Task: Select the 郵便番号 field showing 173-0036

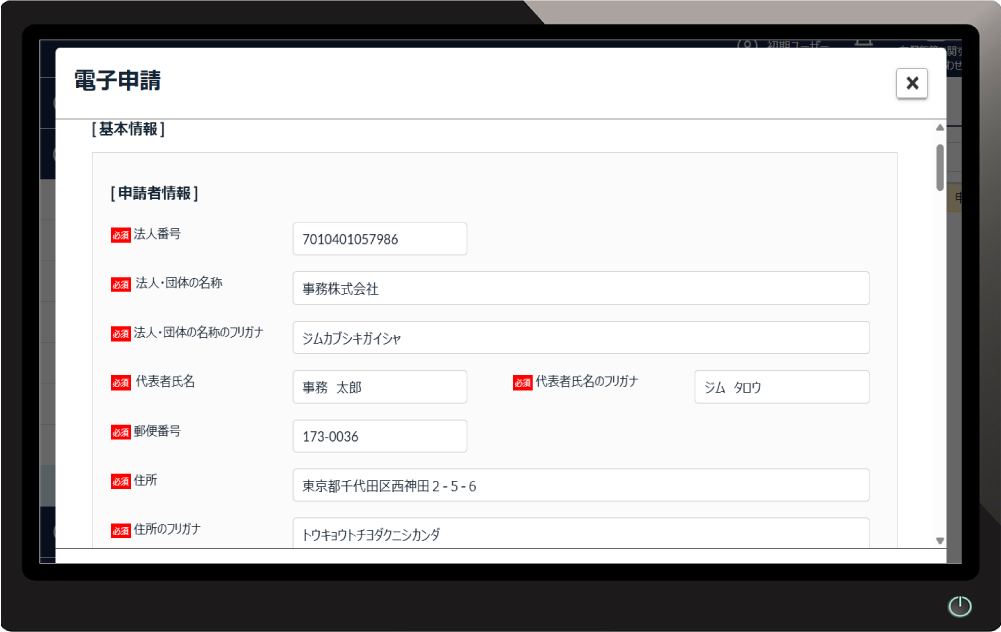Action: [378, 436]
